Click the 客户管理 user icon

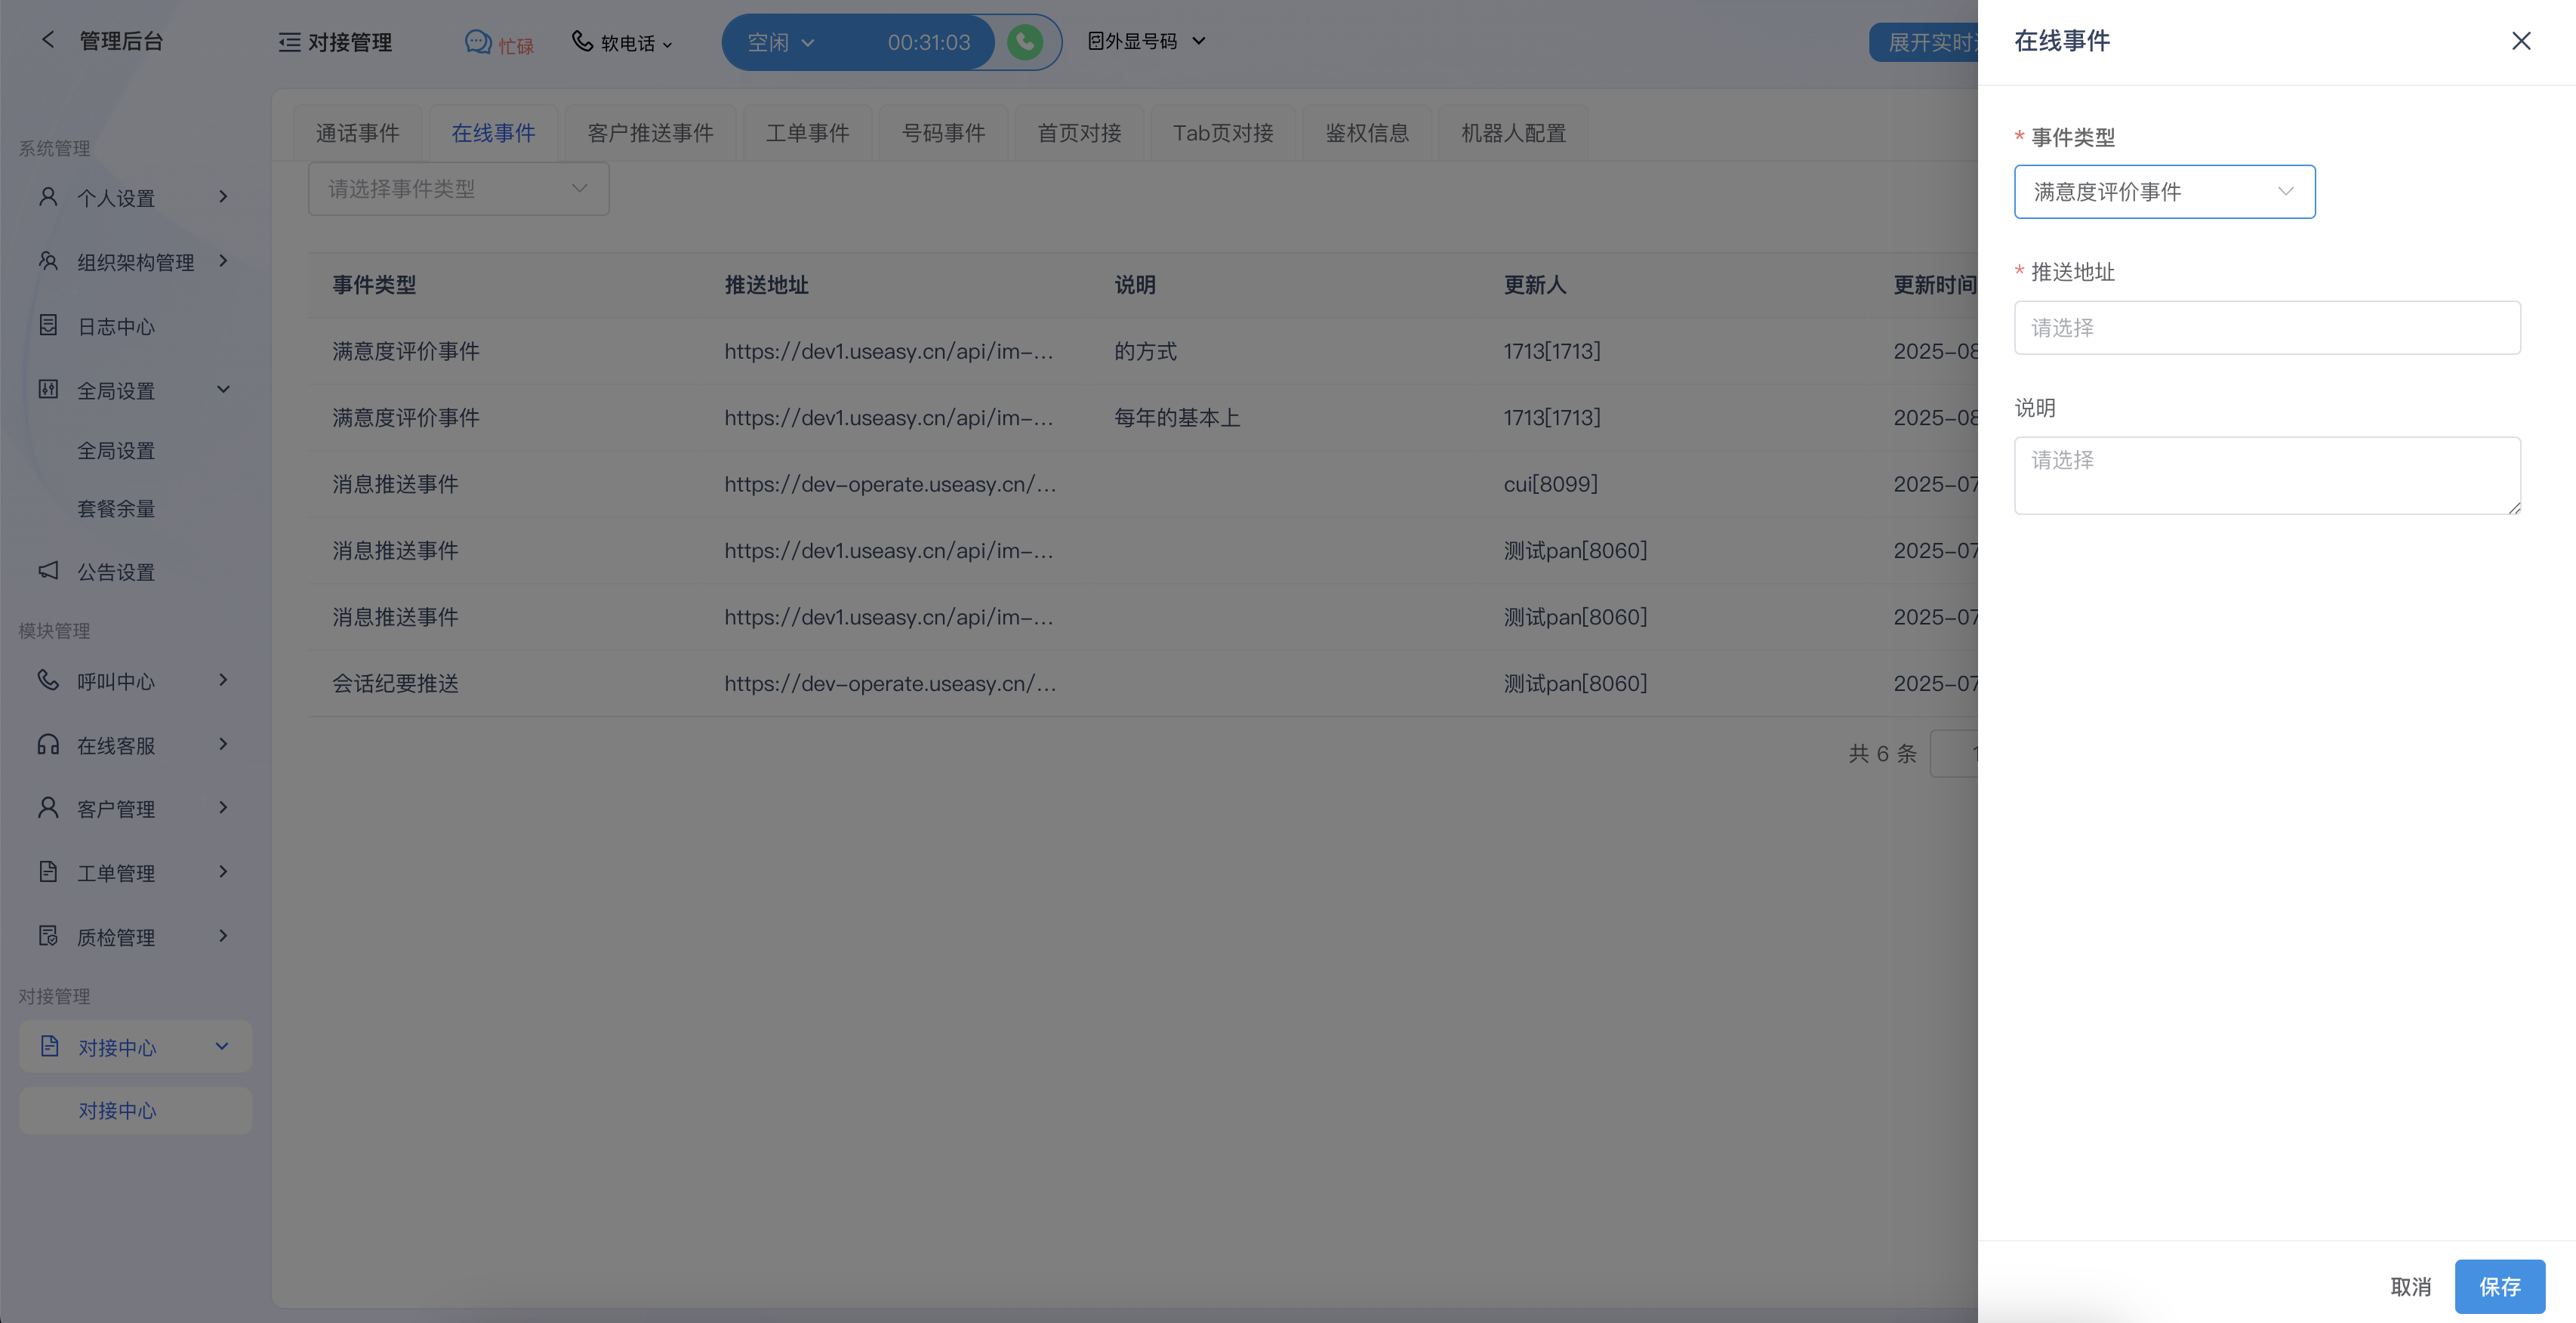pos(48,807)
